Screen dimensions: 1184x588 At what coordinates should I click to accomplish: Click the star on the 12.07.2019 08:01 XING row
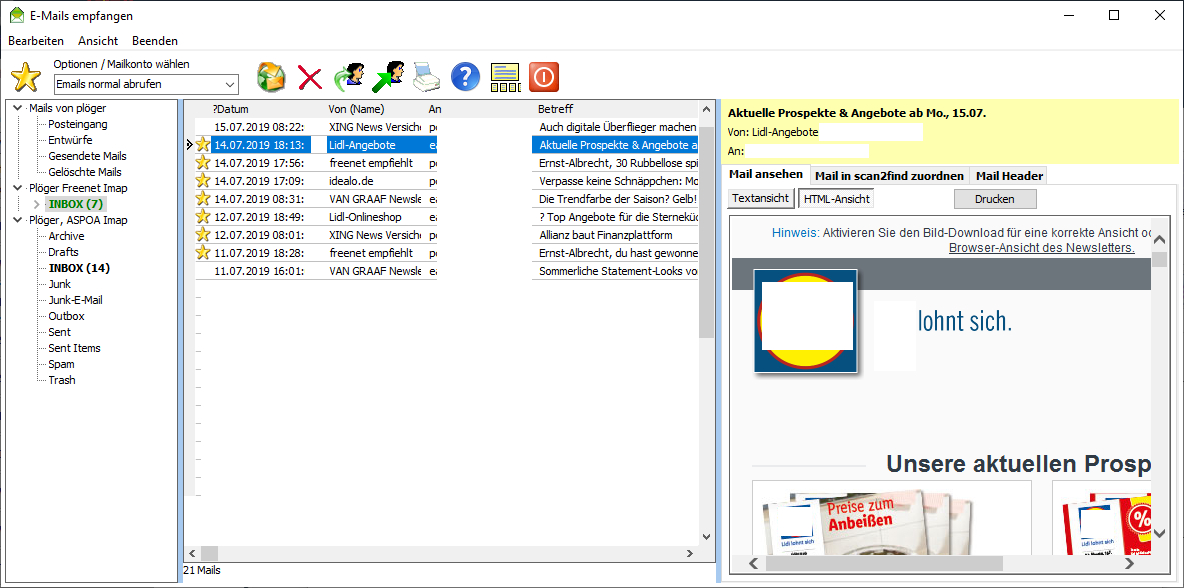202,235
